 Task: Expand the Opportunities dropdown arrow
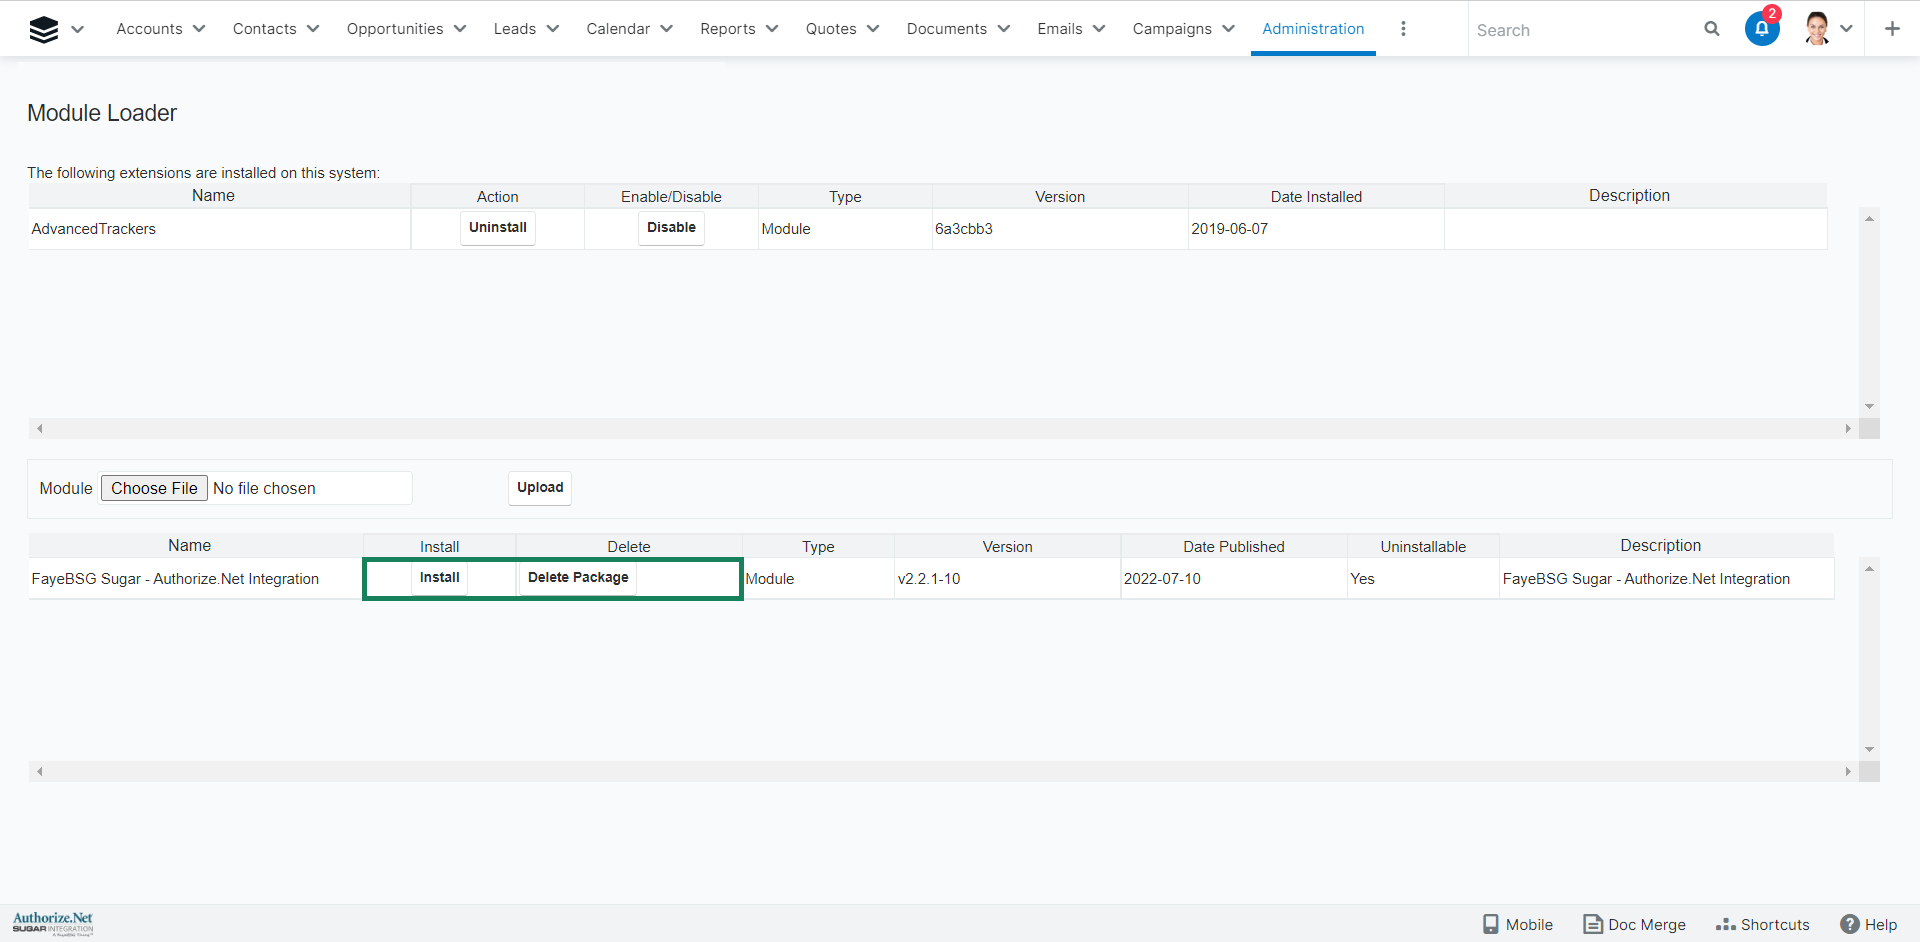(x=460, y=29)
